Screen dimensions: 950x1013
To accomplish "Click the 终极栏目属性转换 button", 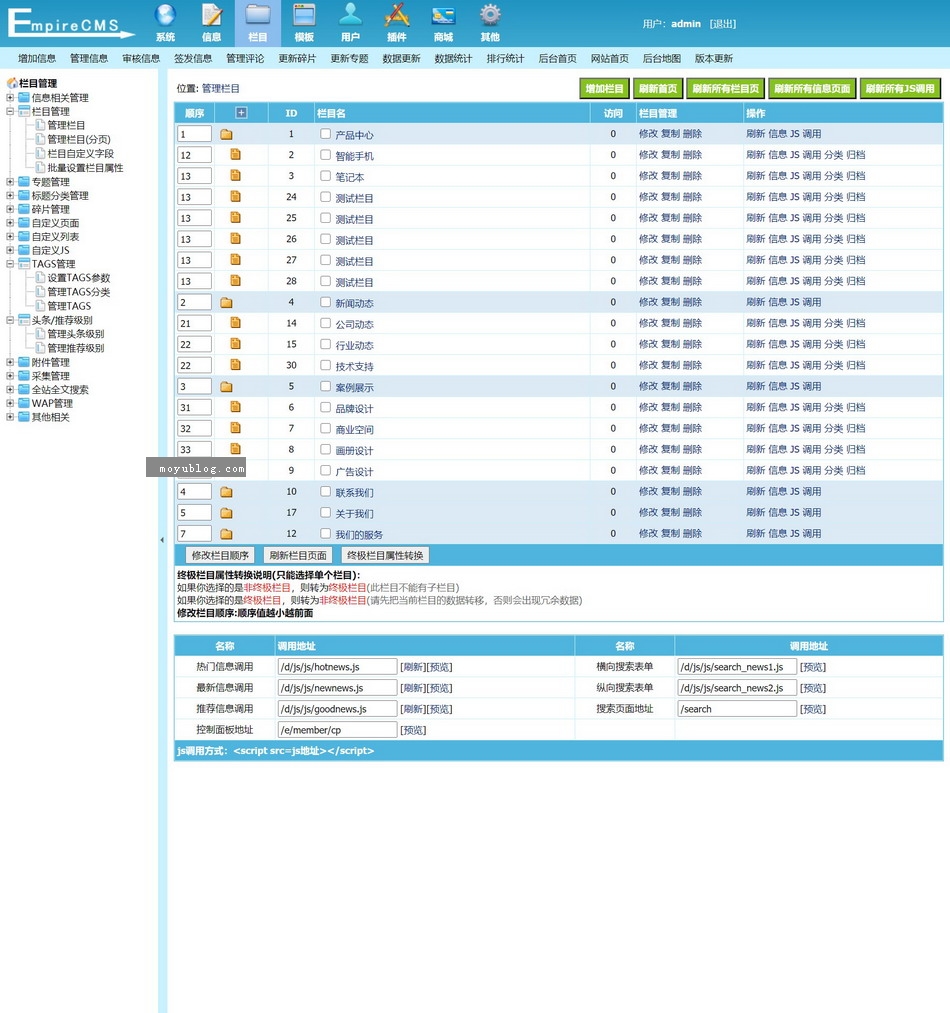I will [385, 555].
